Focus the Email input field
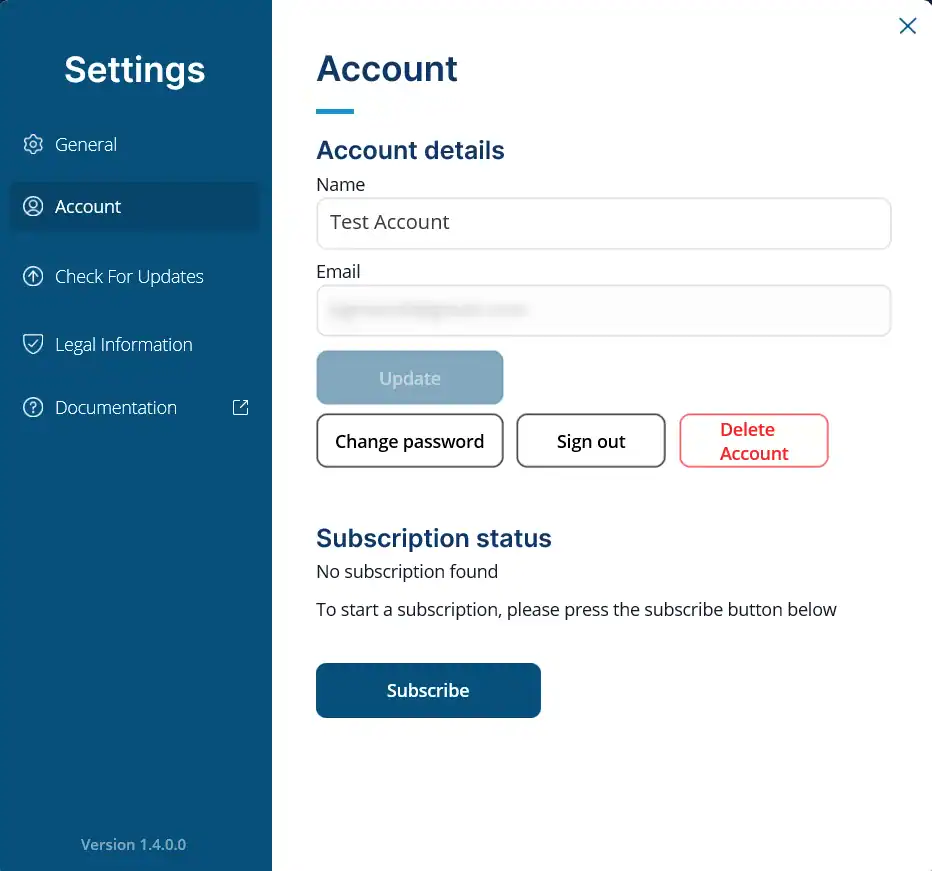Image resolution: width=932 pixels, height=871 pixels. [603, 310]
